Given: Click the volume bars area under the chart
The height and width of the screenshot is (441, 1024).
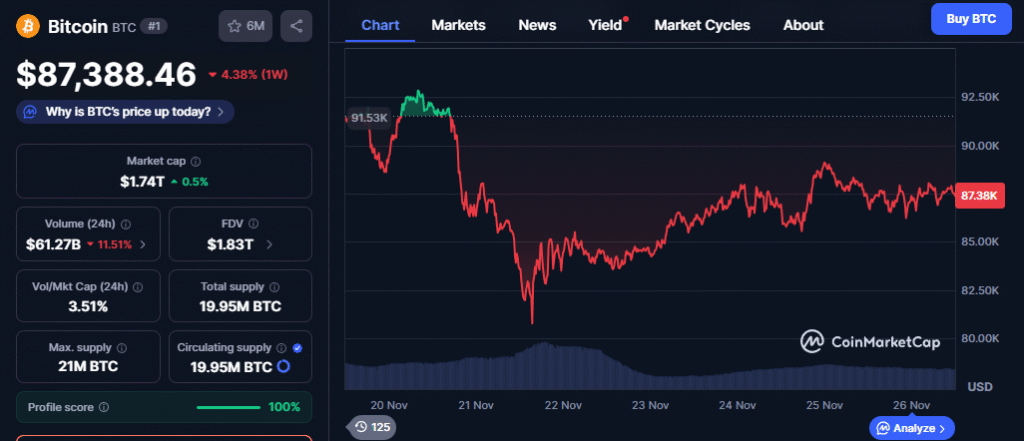Looking at the screenshot, I should click(x=650, y=369).
